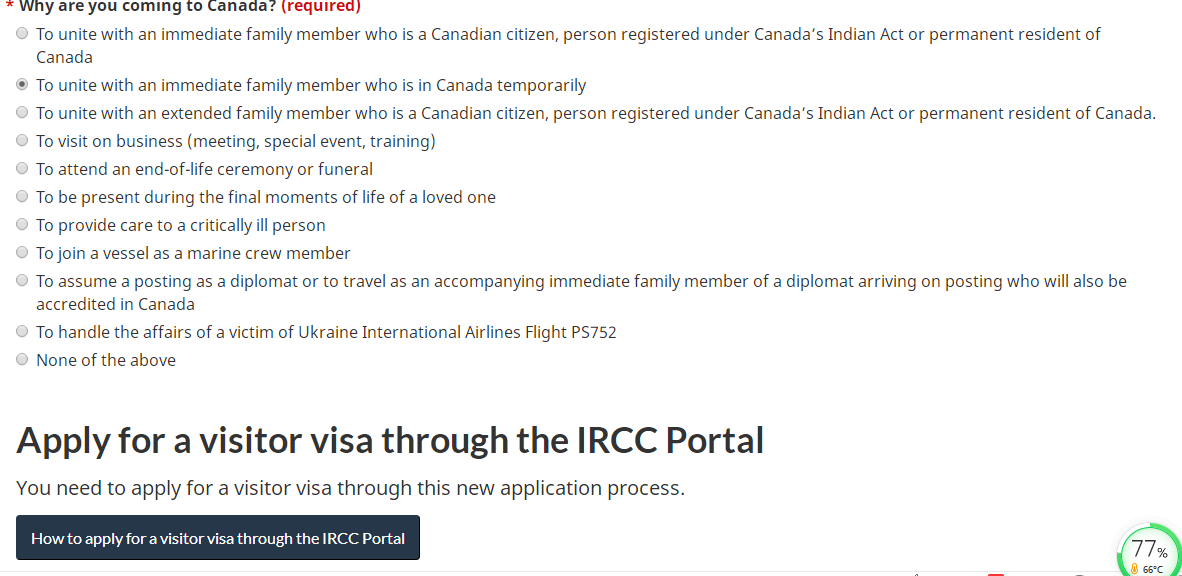Select the immediate family member Canadian citizen option
The image size is (1182, 576).
coord(21,33)
